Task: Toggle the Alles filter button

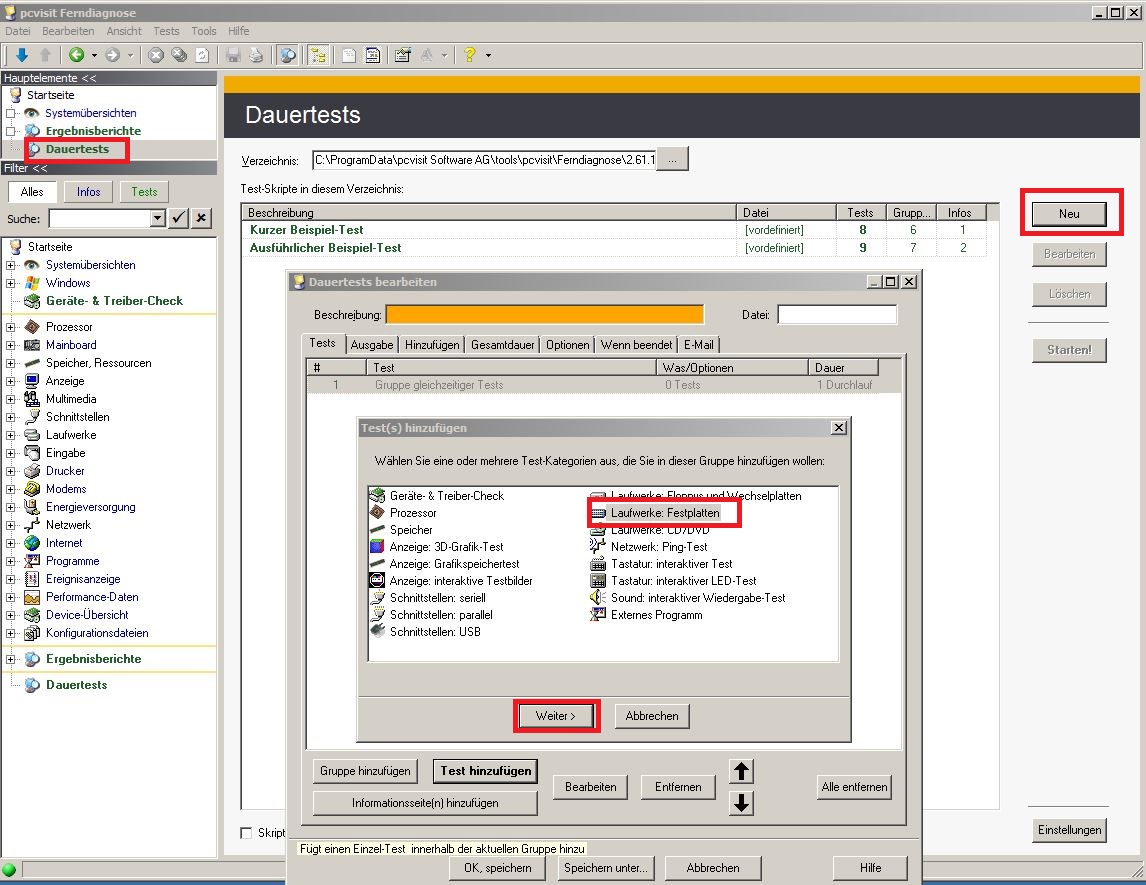Action: (32, 192)
